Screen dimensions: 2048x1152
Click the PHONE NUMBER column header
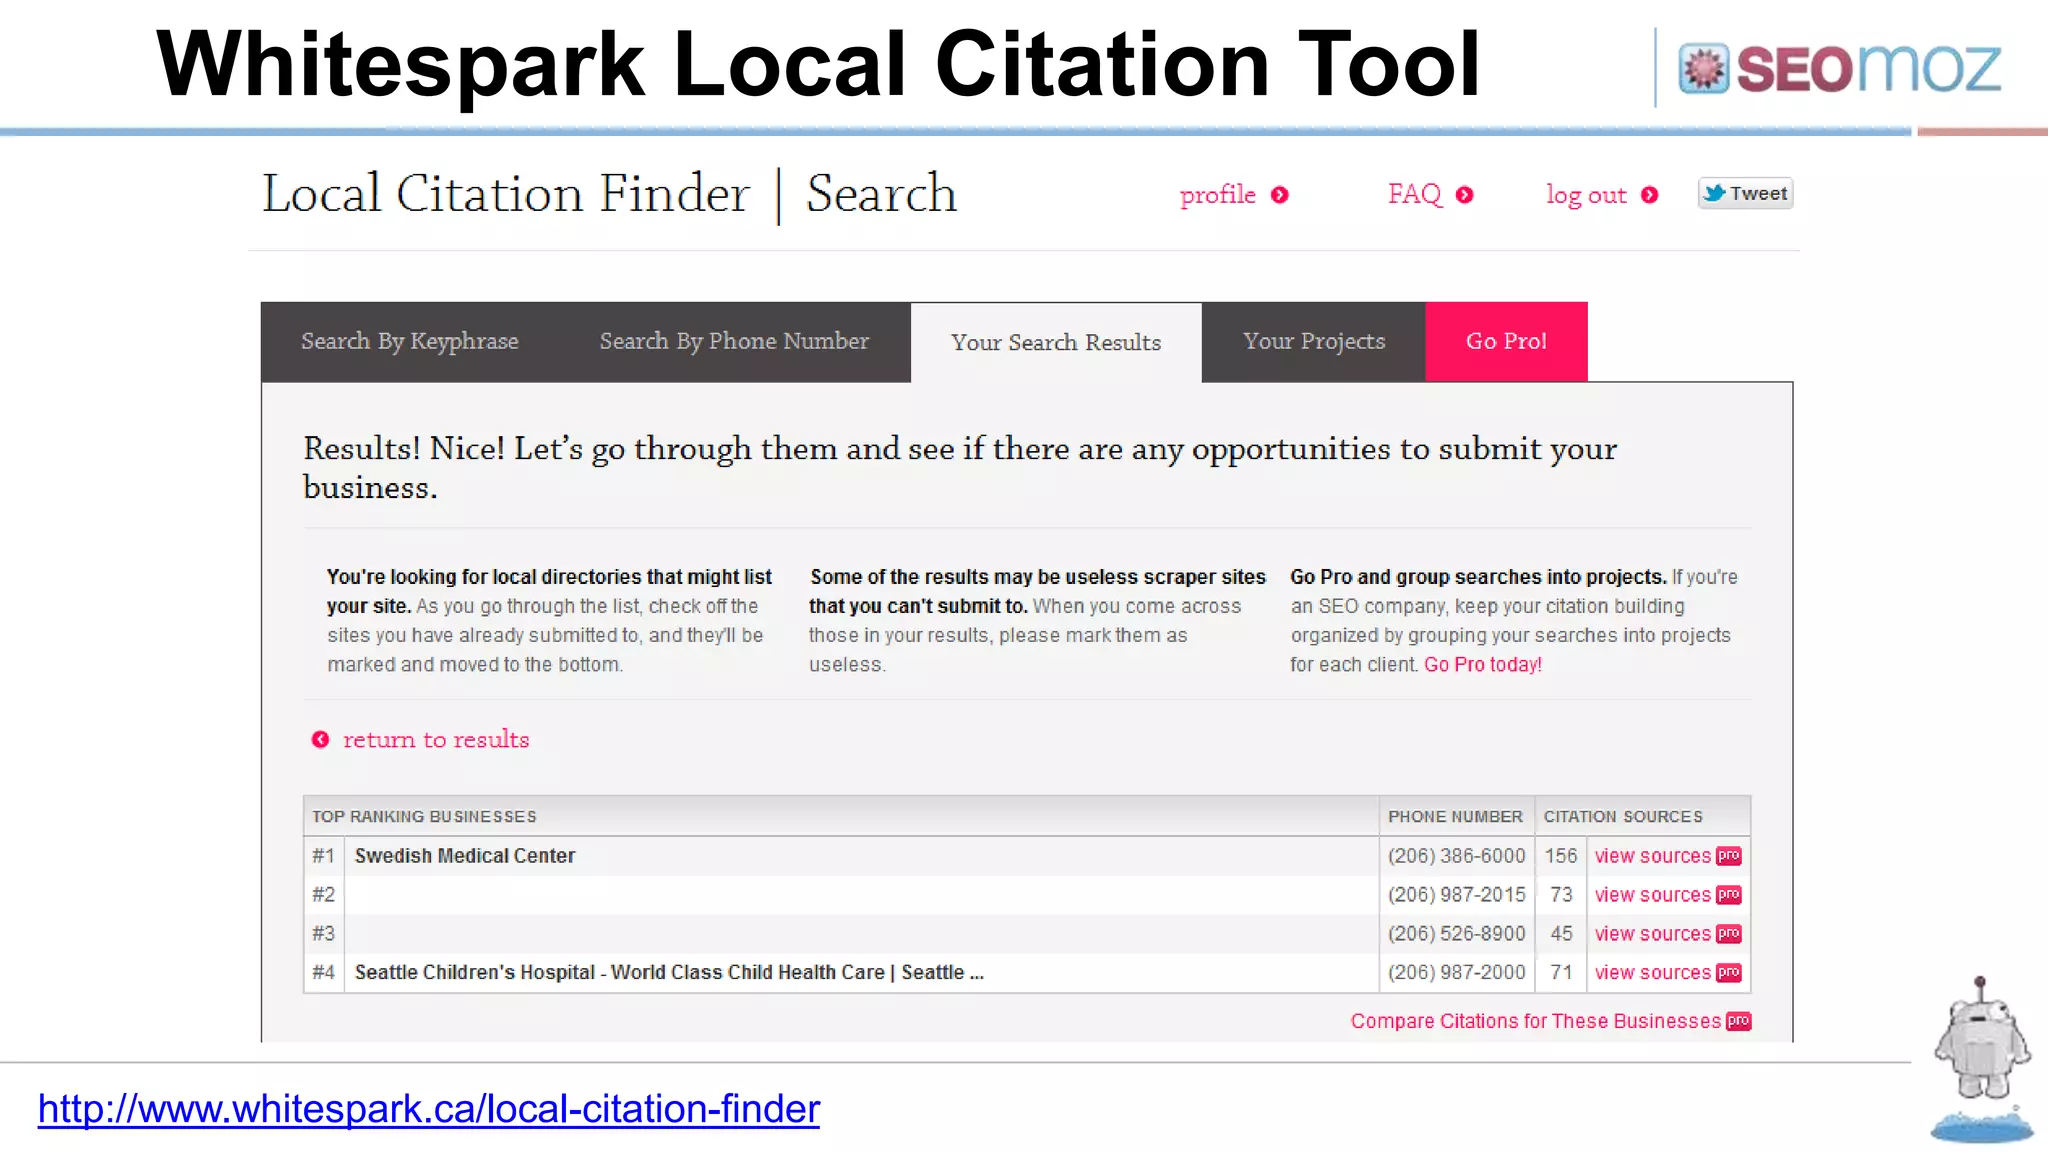[x=1455, y=817]
